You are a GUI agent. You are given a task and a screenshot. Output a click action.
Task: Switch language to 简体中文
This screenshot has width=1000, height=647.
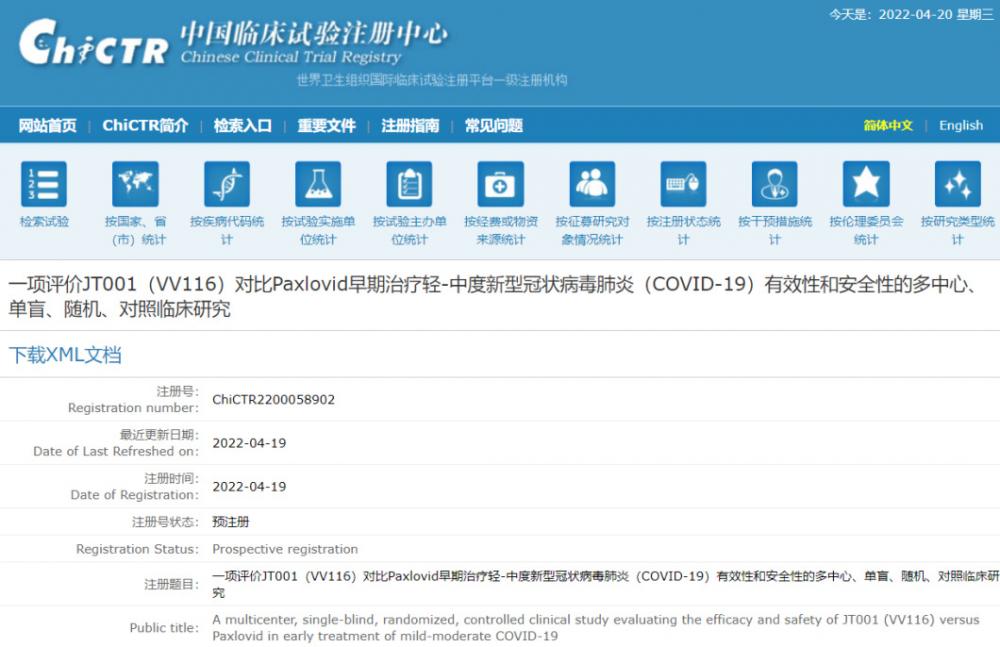pos(888,126)
